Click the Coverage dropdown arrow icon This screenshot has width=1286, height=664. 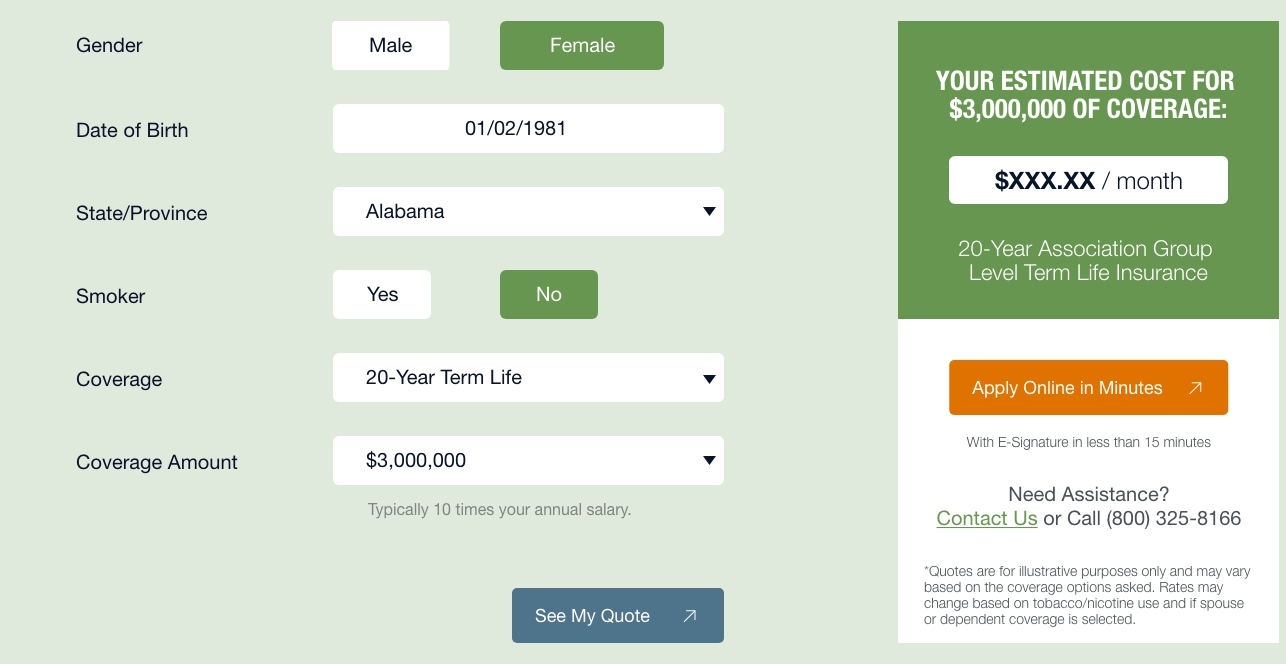click(x=709, y=379)
